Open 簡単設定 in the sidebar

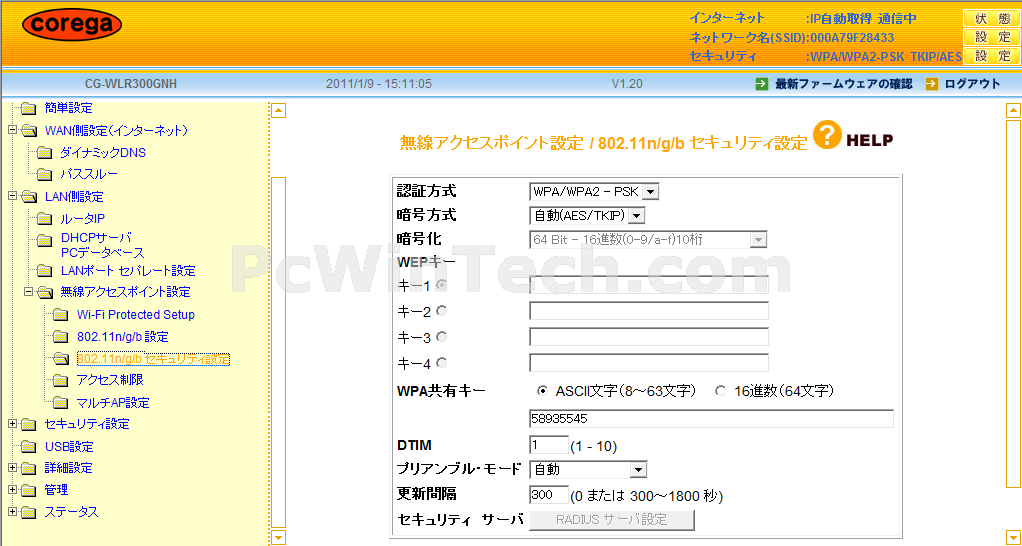click(68, 108)
